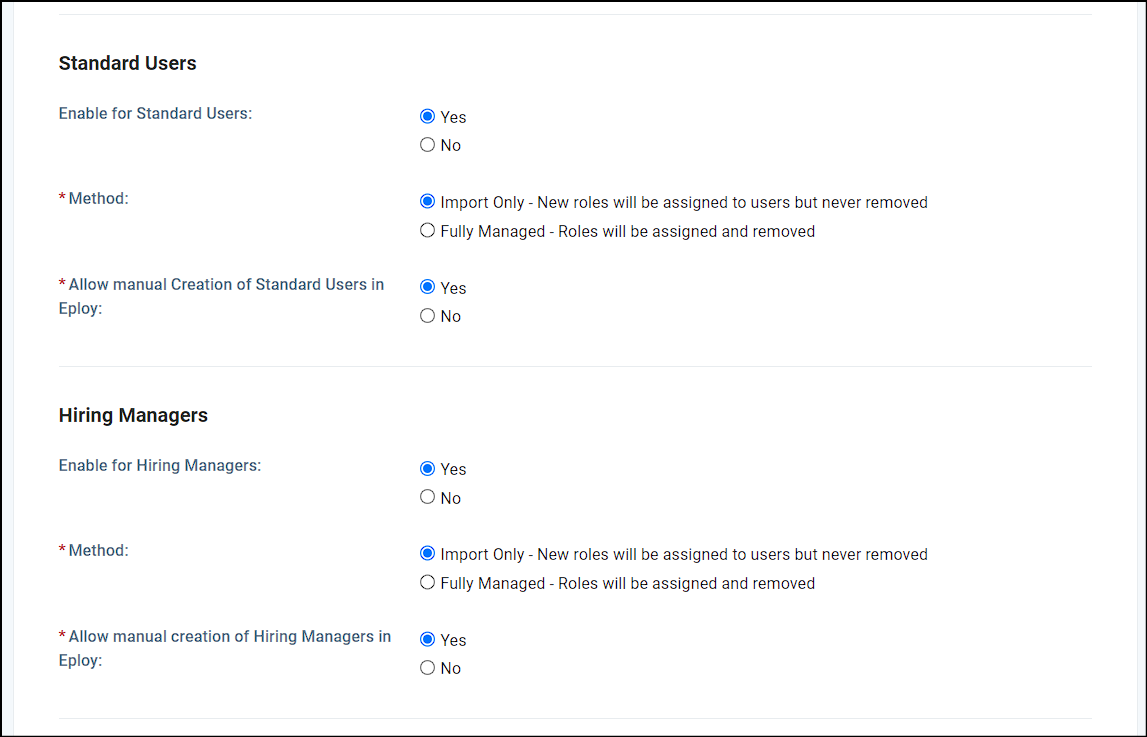
Task: Enable the feature for Hiring Managers
Action: (x=428, y=467)
